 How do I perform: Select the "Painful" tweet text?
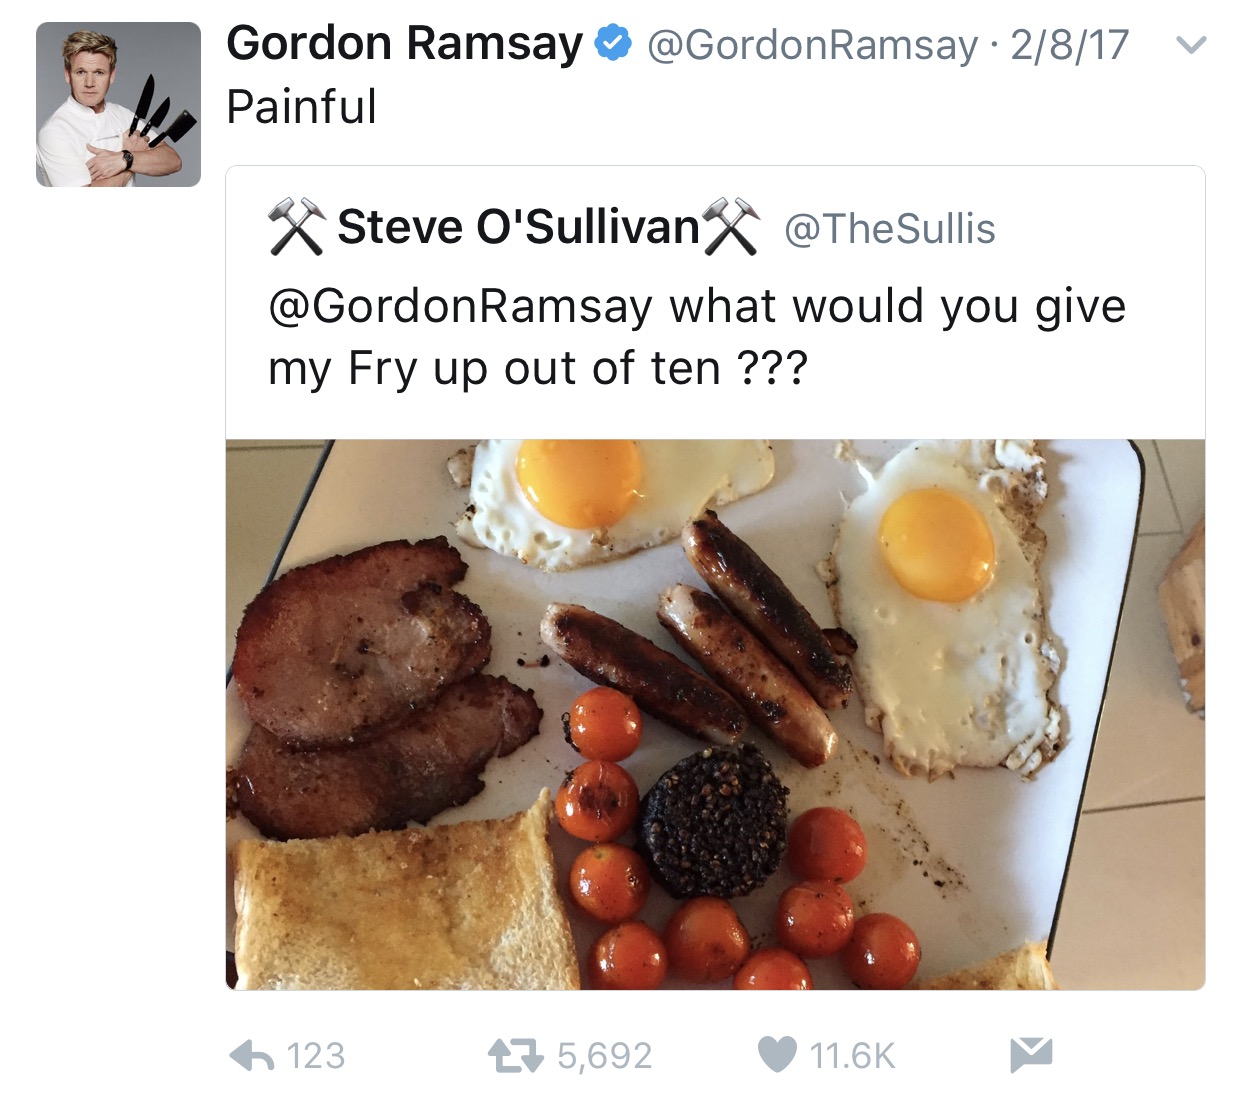[x=302, y=106]
